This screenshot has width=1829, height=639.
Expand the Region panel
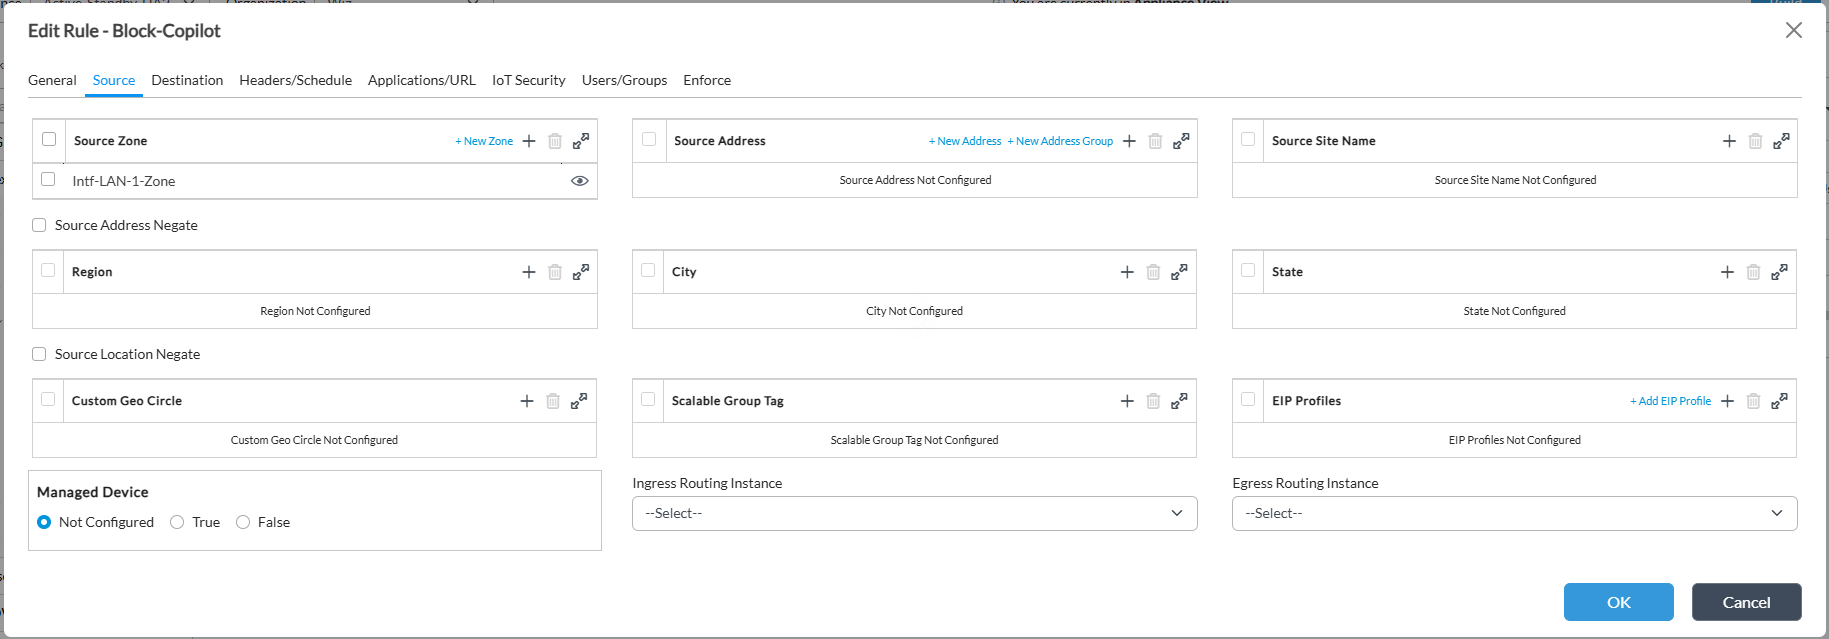[581, 272]
